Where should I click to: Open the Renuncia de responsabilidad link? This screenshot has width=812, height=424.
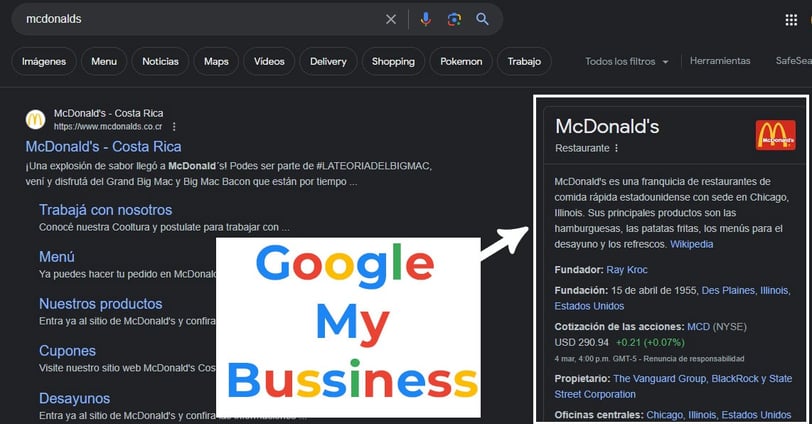click(x=693, y=359)
